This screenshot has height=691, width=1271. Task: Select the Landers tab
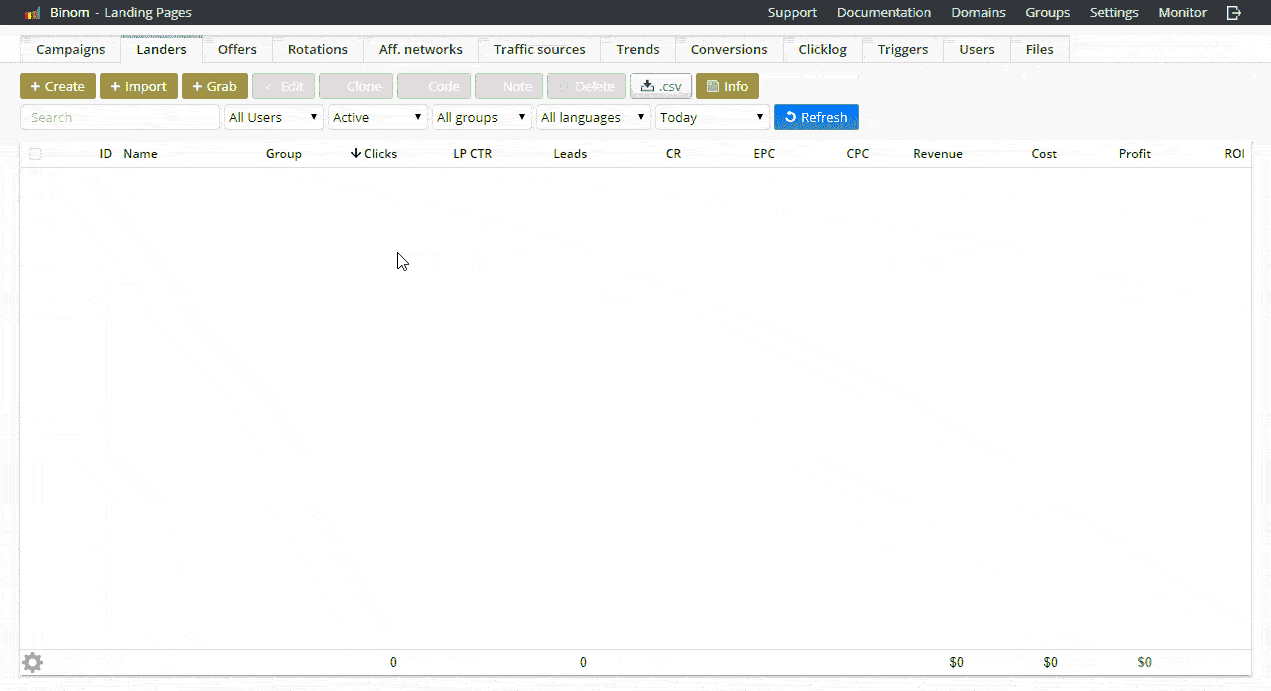162,49
